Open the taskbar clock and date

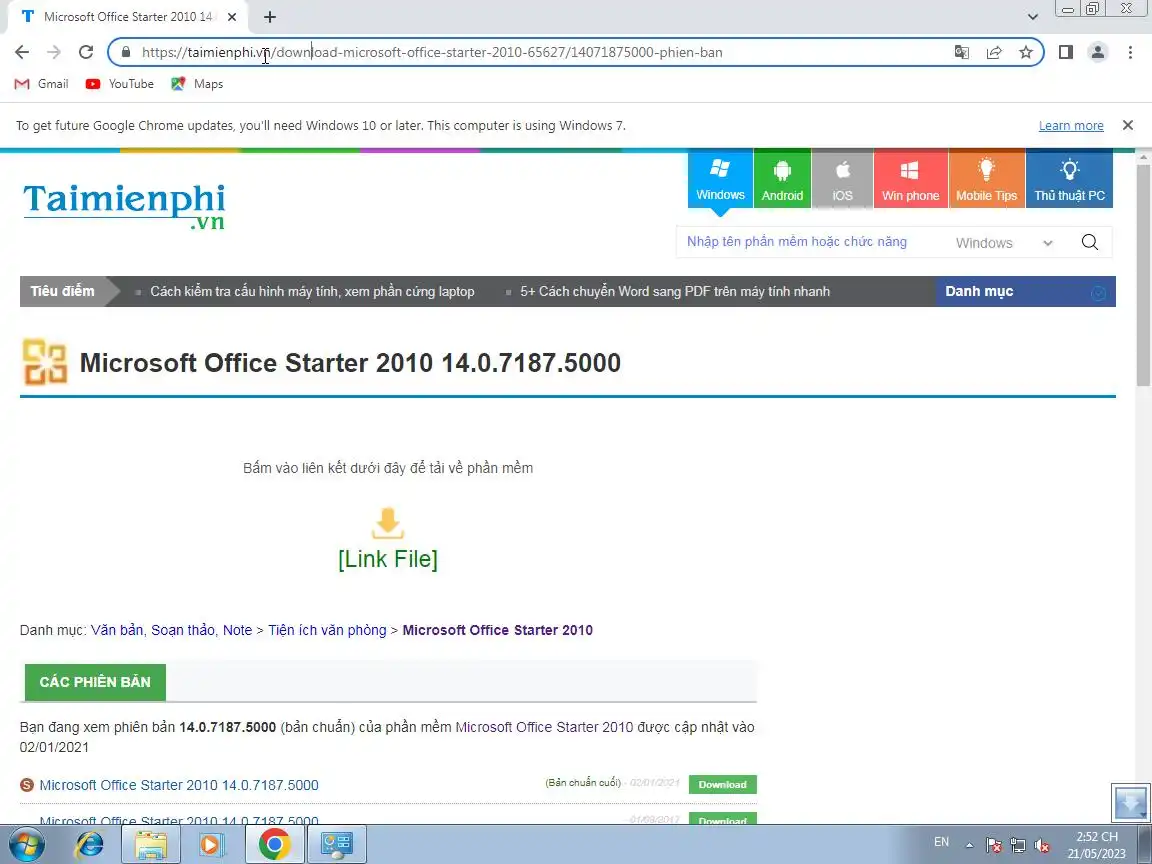click(1097, 845)
